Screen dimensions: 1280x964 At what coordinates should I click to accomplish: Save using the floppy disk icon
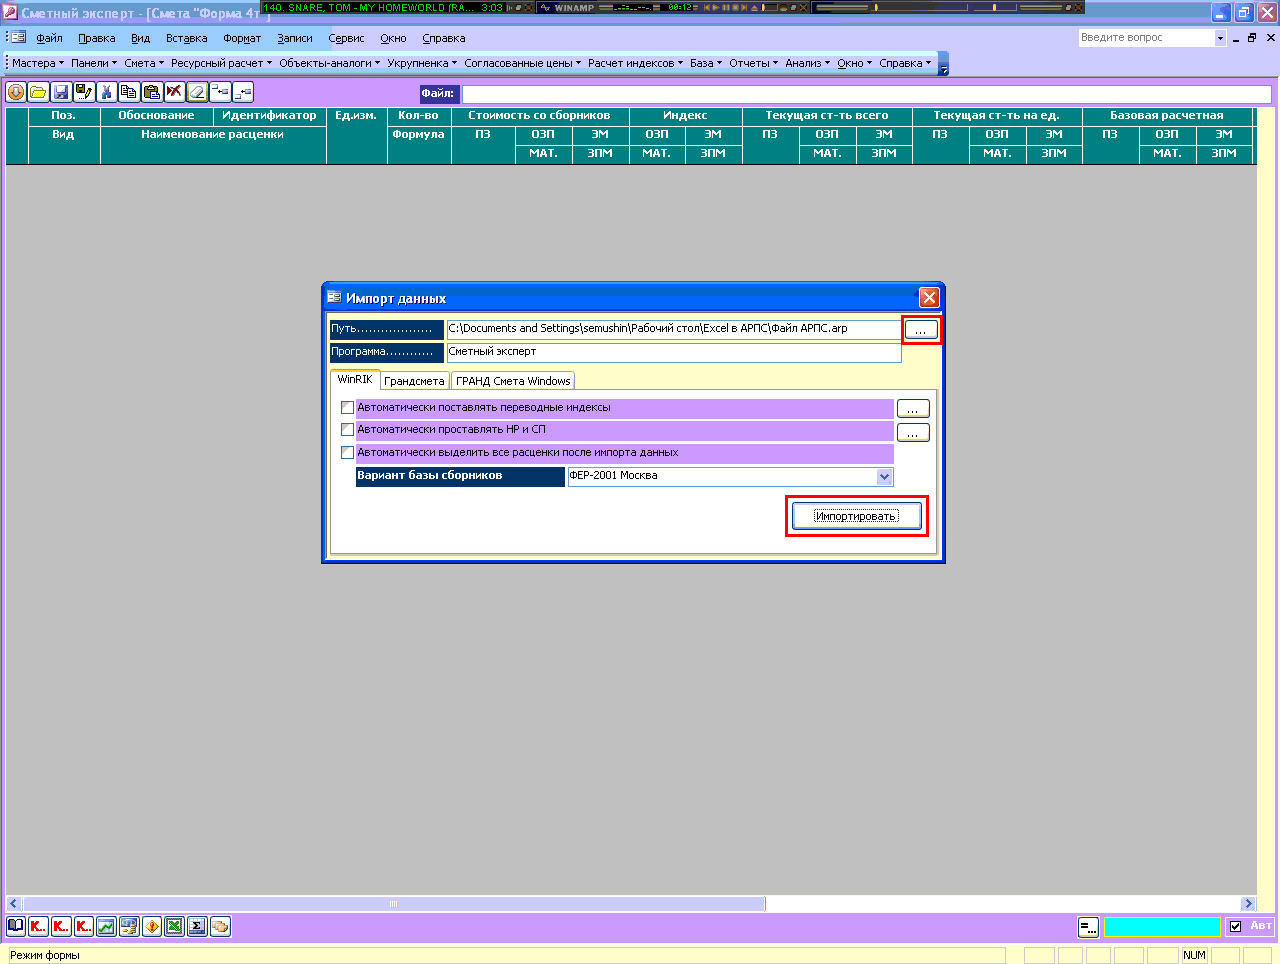(61, 92)
